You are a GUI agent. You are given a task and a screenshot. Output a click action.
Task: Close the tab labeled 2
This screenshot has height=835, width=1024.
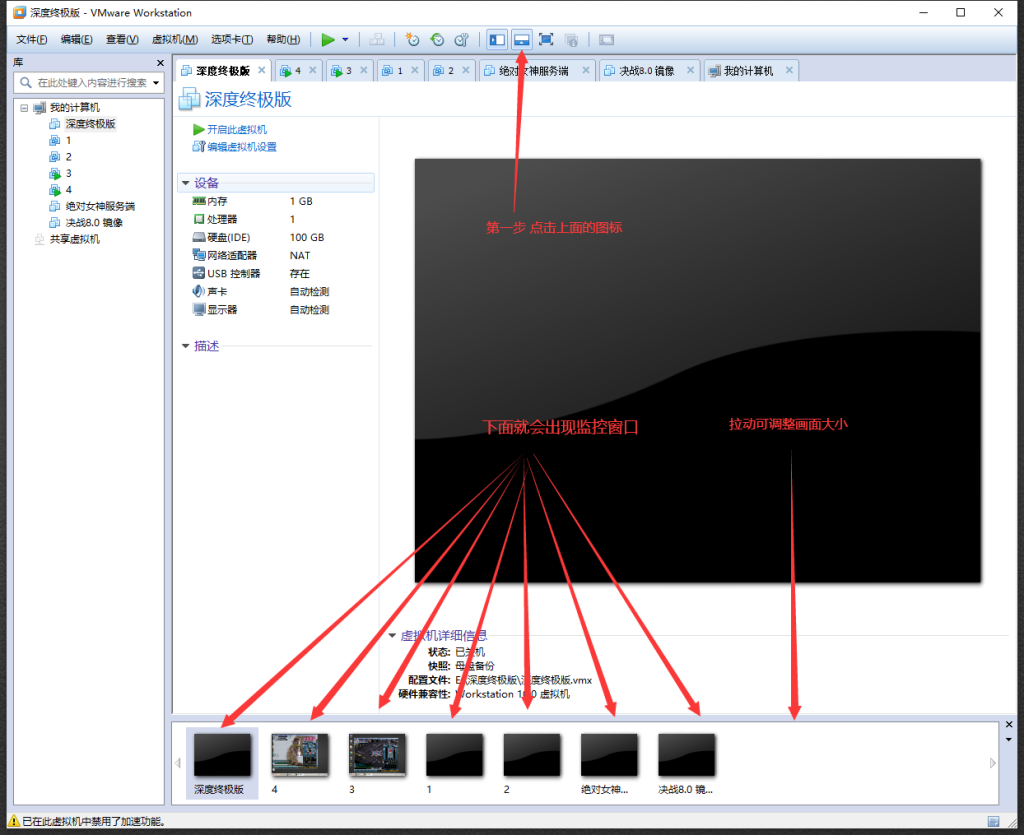pos(466,70)
